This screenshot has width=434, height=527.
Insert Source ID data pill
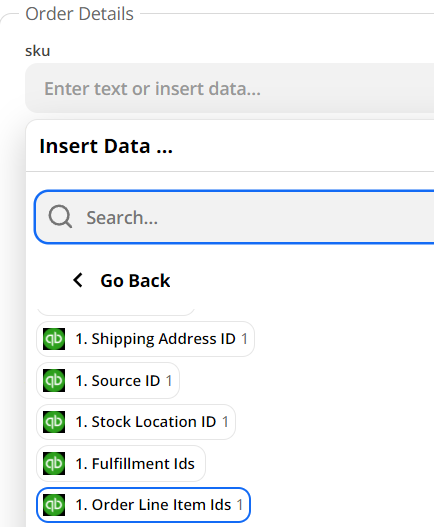pyautogui.click(x=108, y=380)
